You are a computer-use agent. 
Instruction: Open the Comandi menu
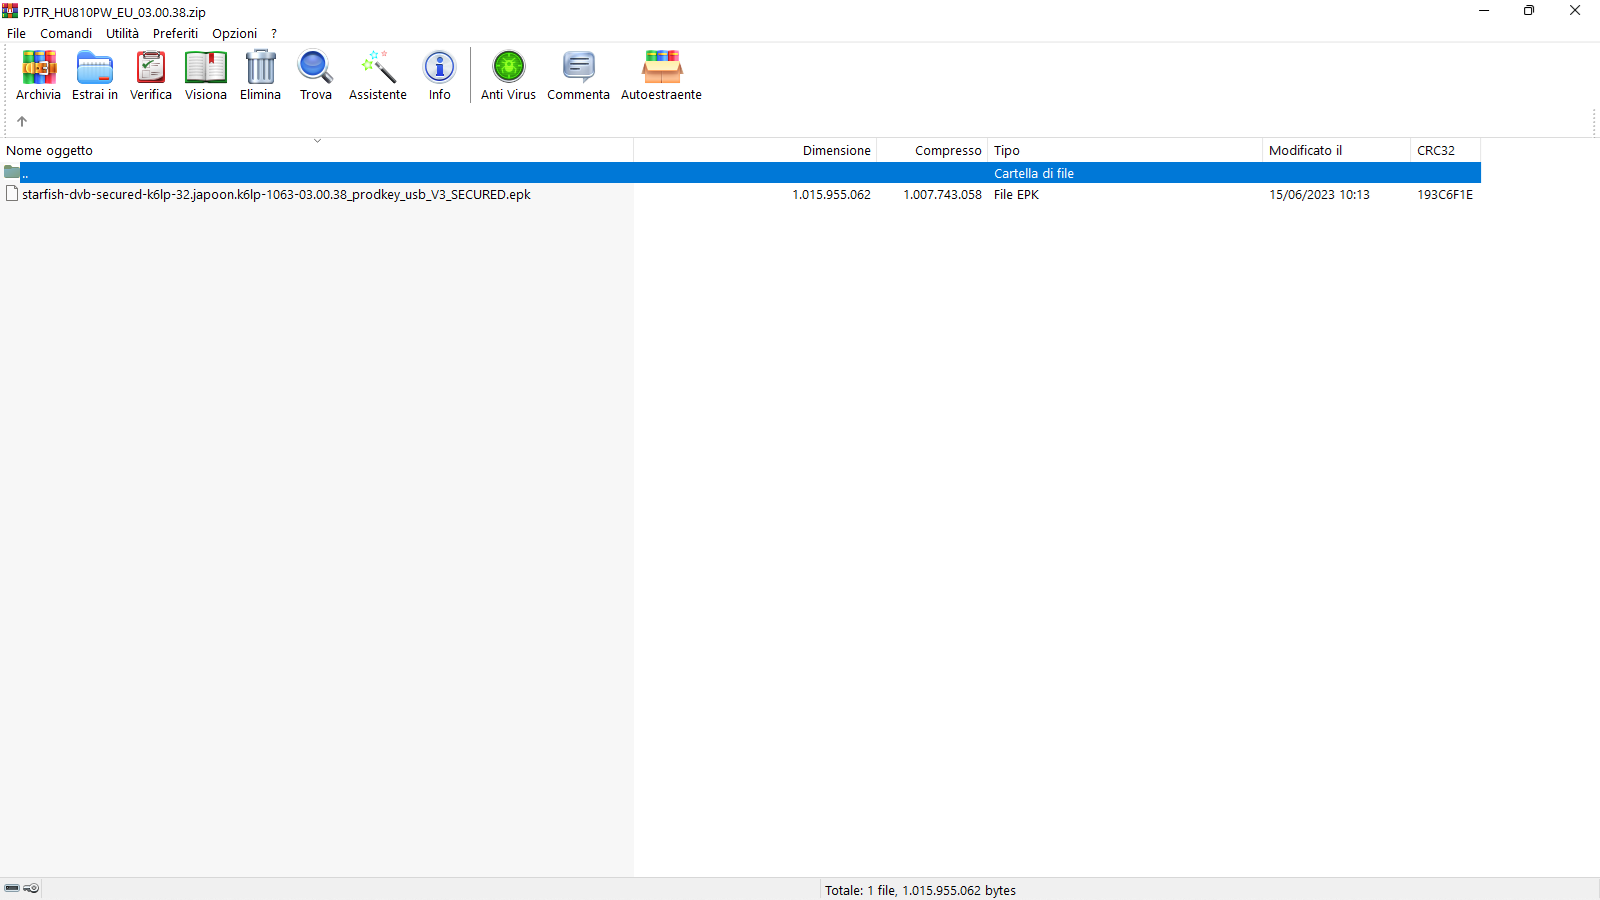(x=66, y=33)
